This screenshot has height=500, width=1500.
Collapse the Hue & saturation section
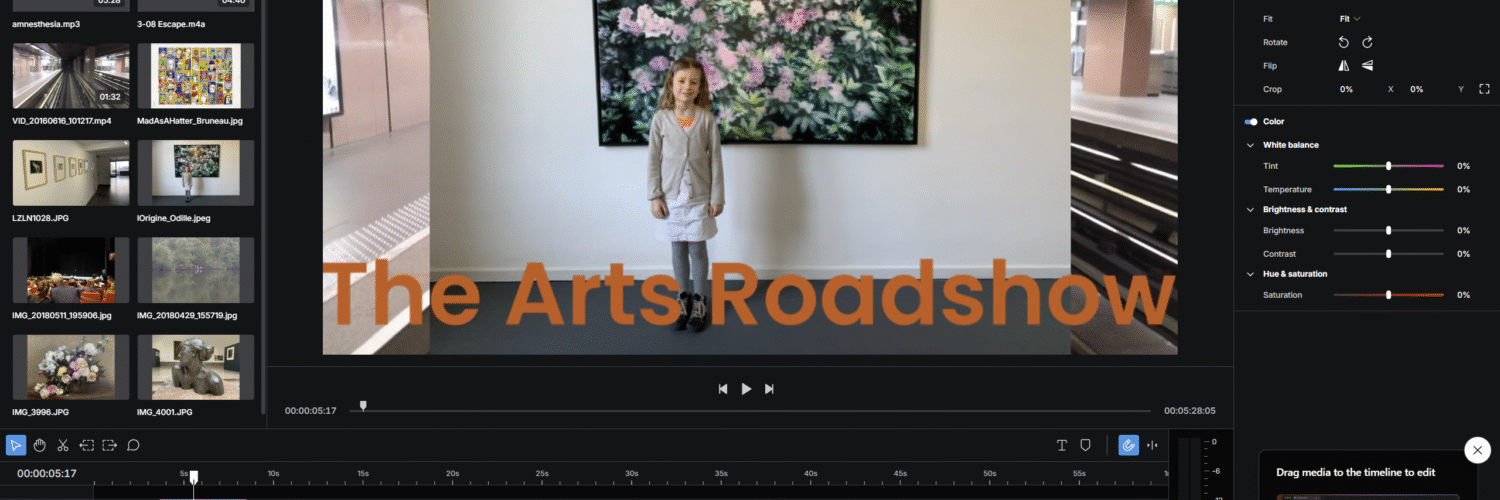tap(1250, 274)
